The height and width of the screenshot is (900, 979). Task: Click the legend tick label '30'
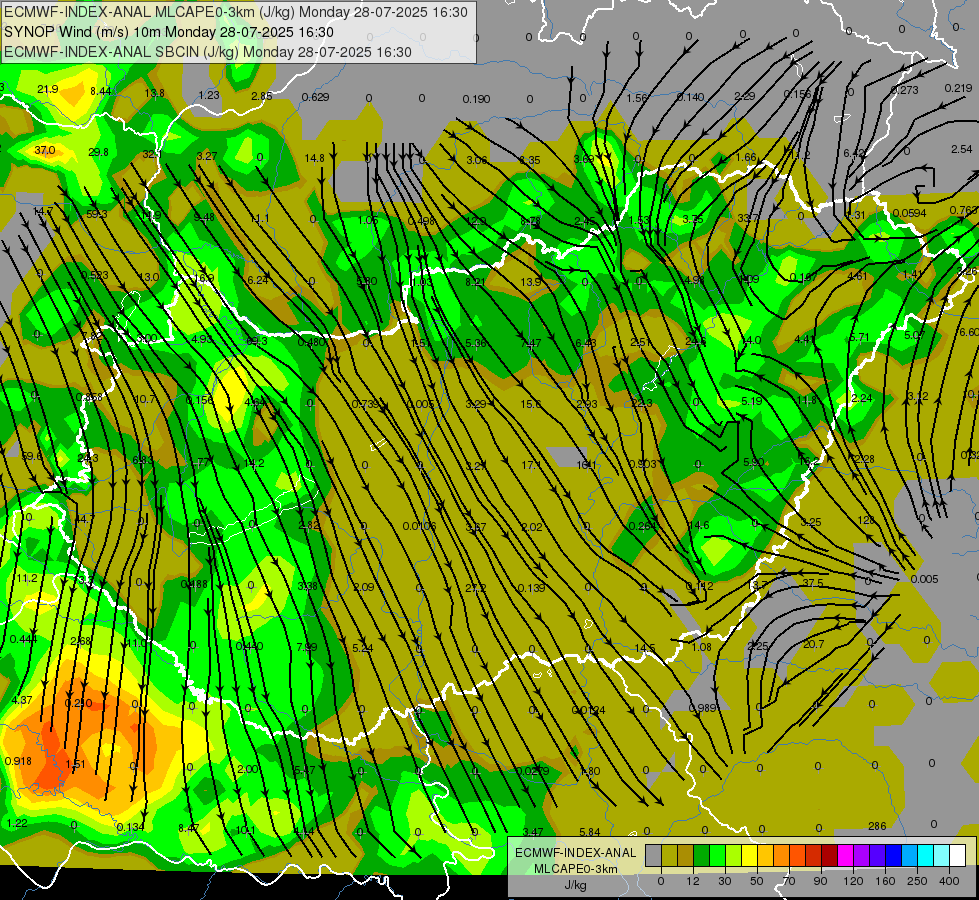(x=725, y=881)
